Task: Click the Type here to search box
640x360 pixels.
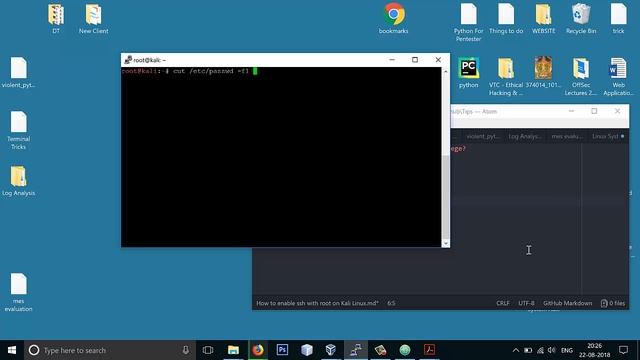Action: pos(110,350)
